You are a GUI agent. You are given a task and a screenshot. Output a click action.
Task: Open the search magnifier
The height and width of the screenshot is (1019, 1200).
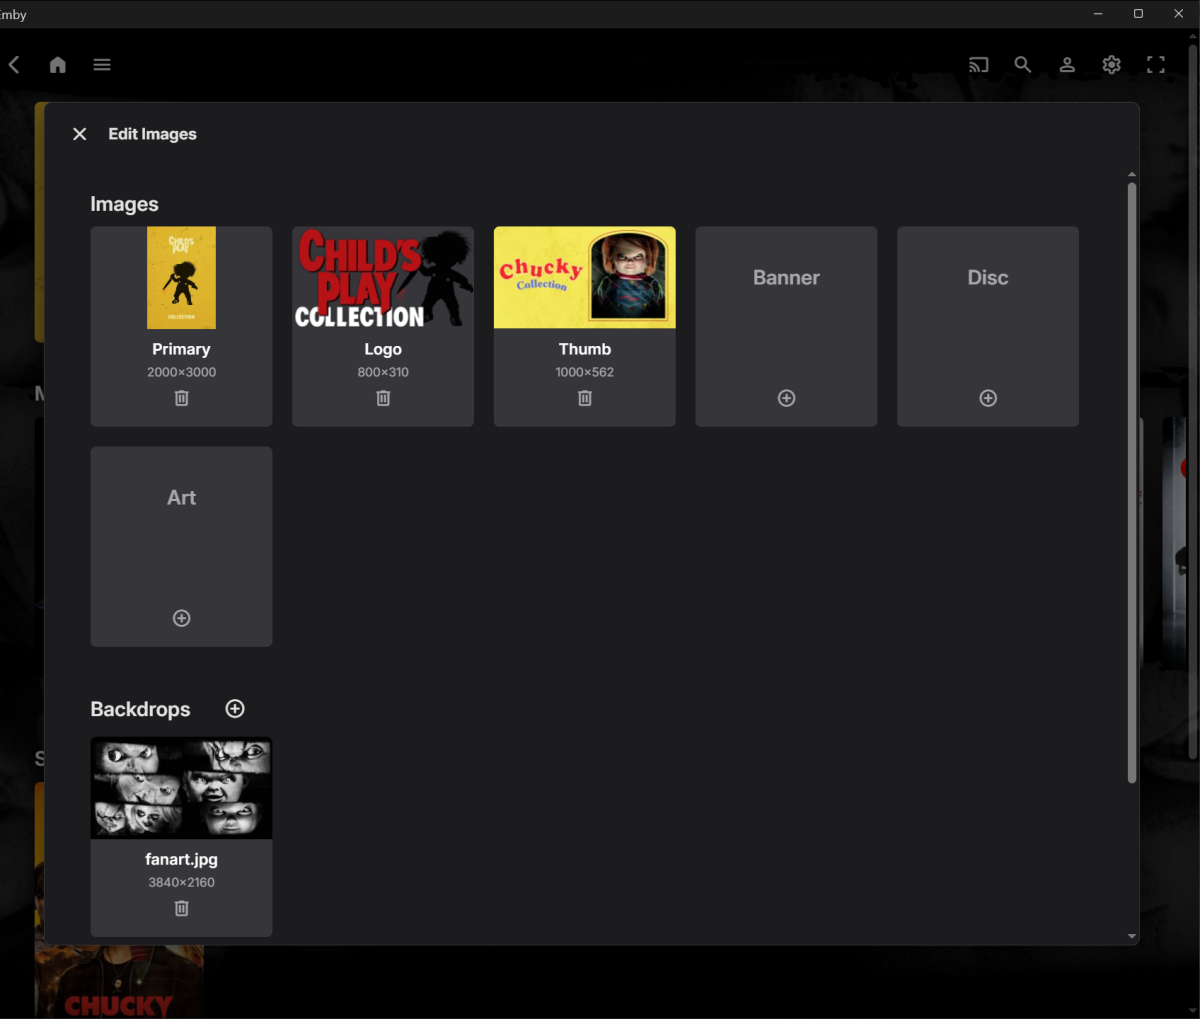(x=1023, y=65)
